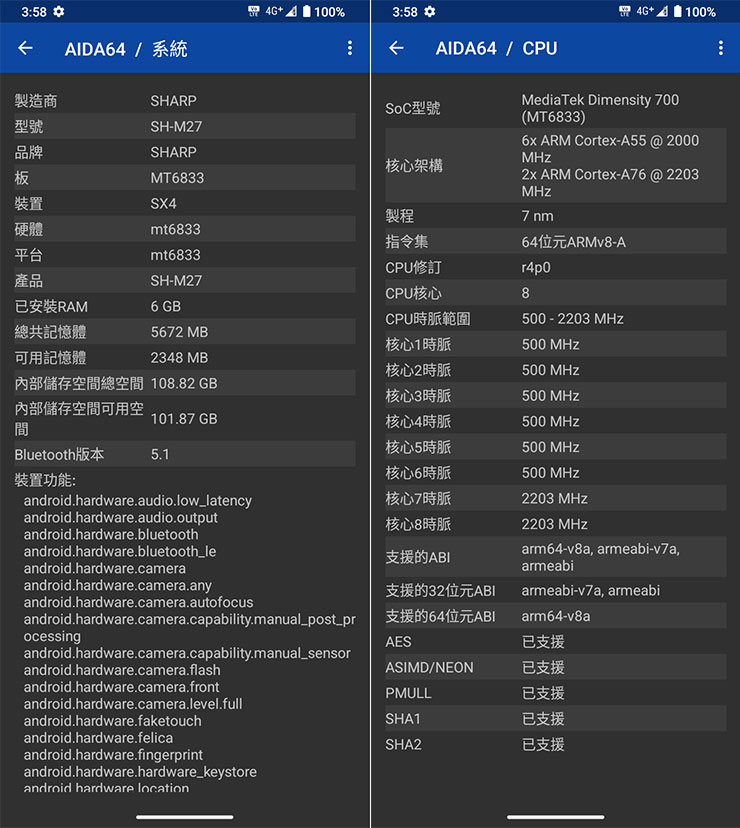
Task: Tap the 'AIDA64 / 系統' title
Action: click(x=126, y=49)
